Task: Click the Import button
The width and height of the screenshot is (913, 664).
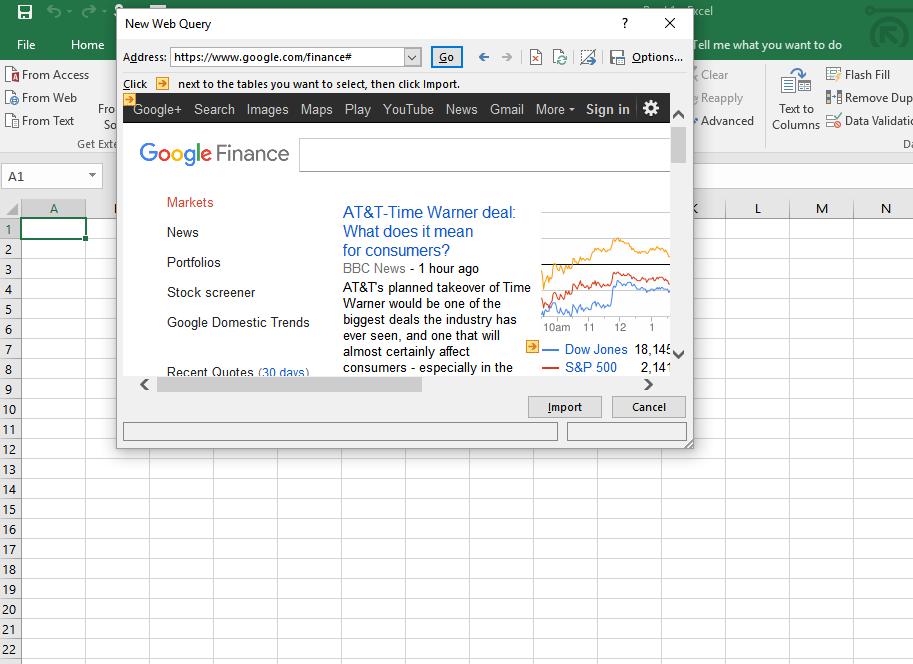Action: [565, 407]
